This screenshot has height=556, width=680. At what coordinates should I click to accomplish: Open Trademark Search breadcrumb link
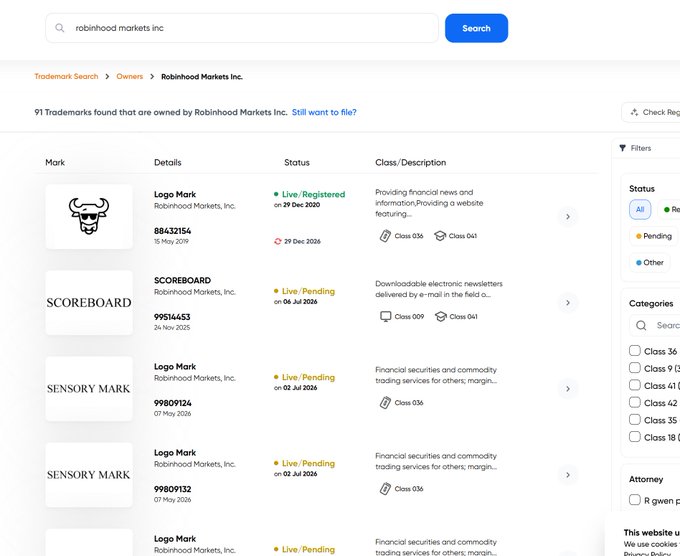[x=66, y=76]
